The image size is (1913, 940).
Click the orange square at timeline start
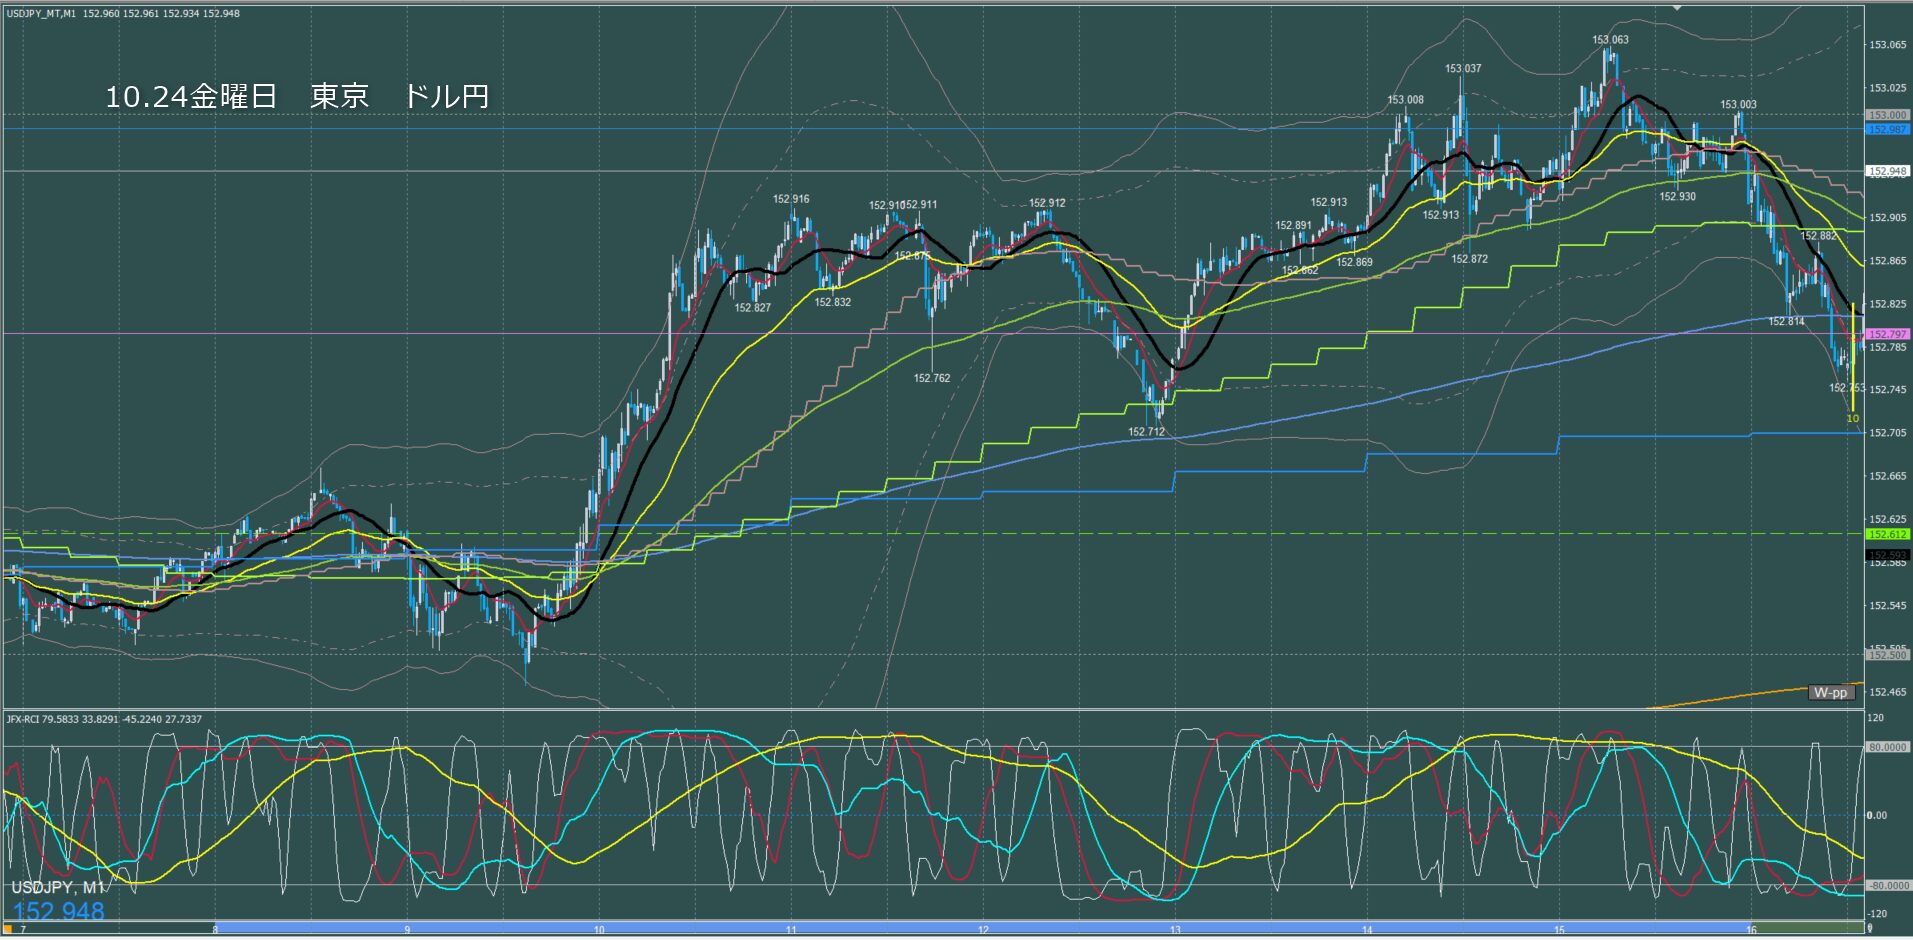pos(8,930)
